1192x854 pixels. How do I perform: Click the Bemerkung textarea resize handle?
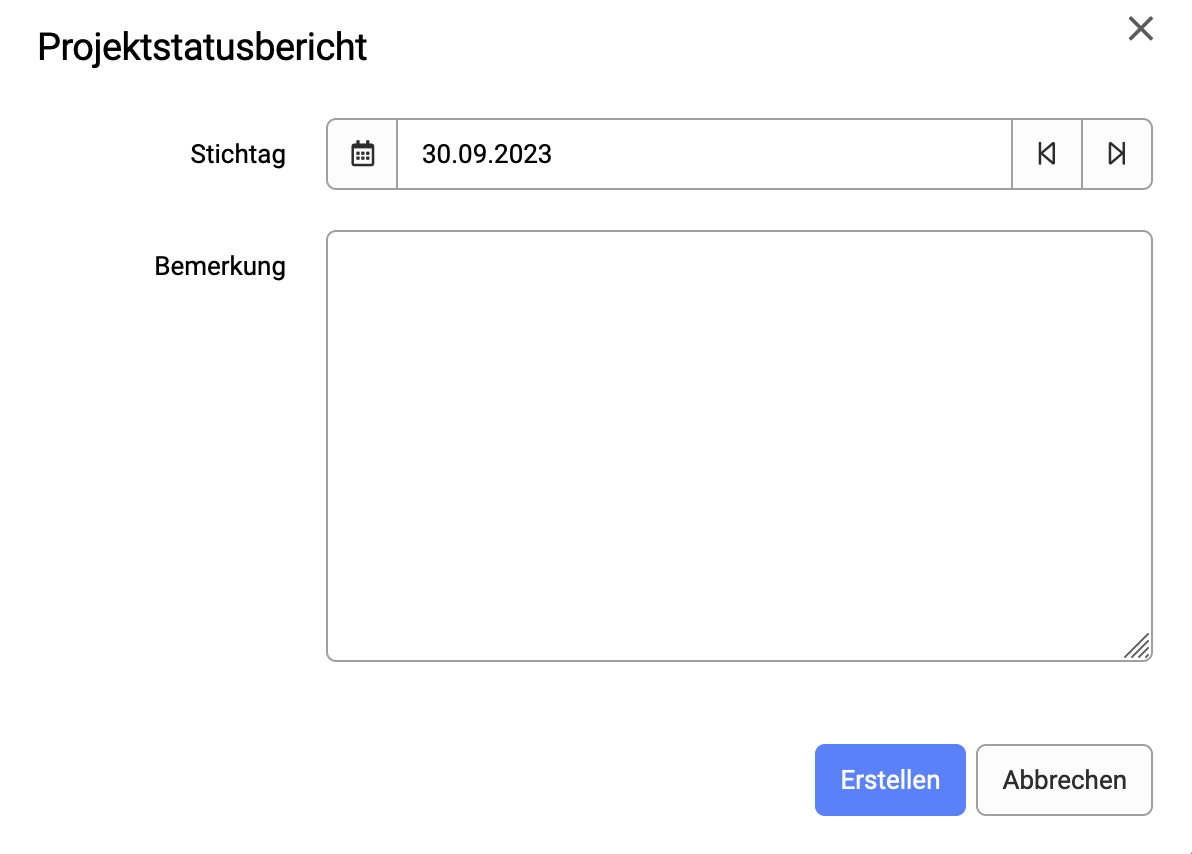pyautogui.click(x=1137, y=646)
